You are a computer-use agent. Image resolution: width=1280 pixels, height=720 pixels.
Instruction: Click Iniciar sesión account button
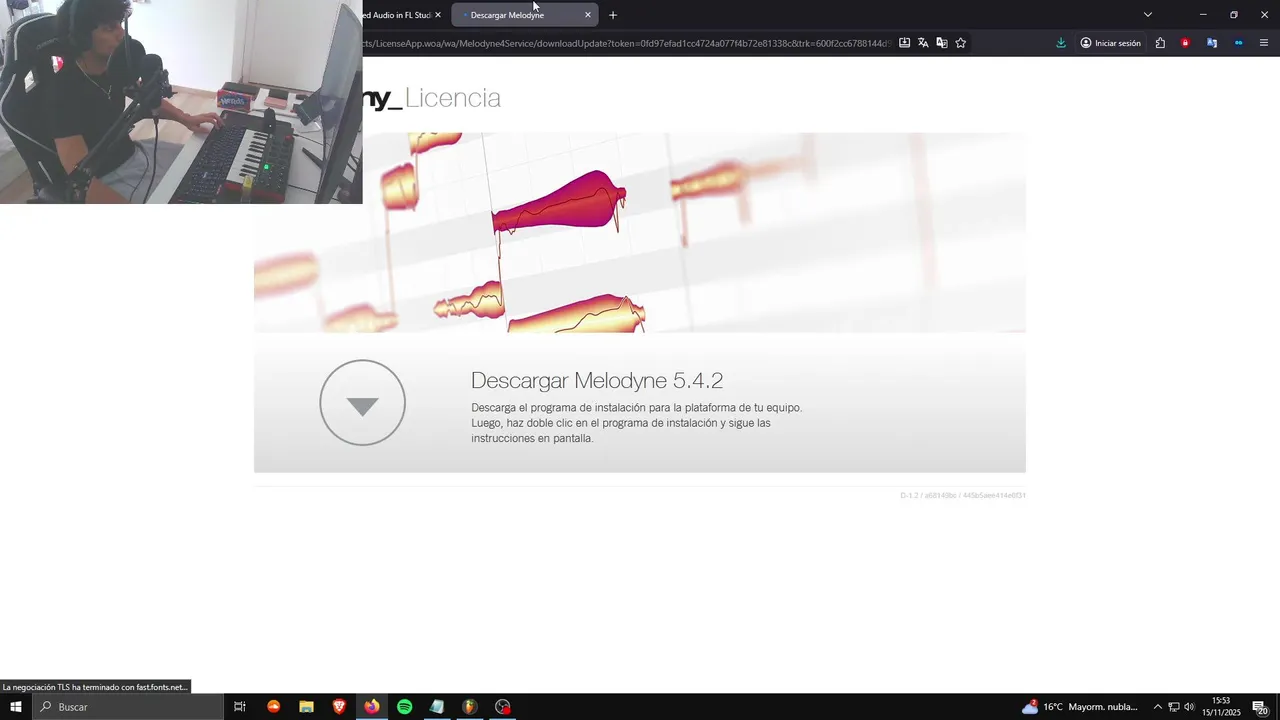click(1110, 43)
